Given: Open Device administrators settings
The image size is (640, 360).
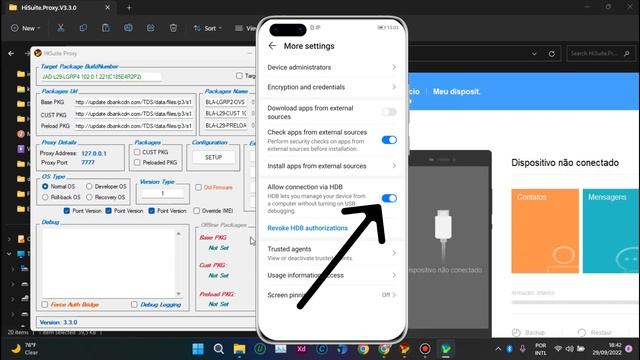Looking at the screenshot, I should (331, 67).
